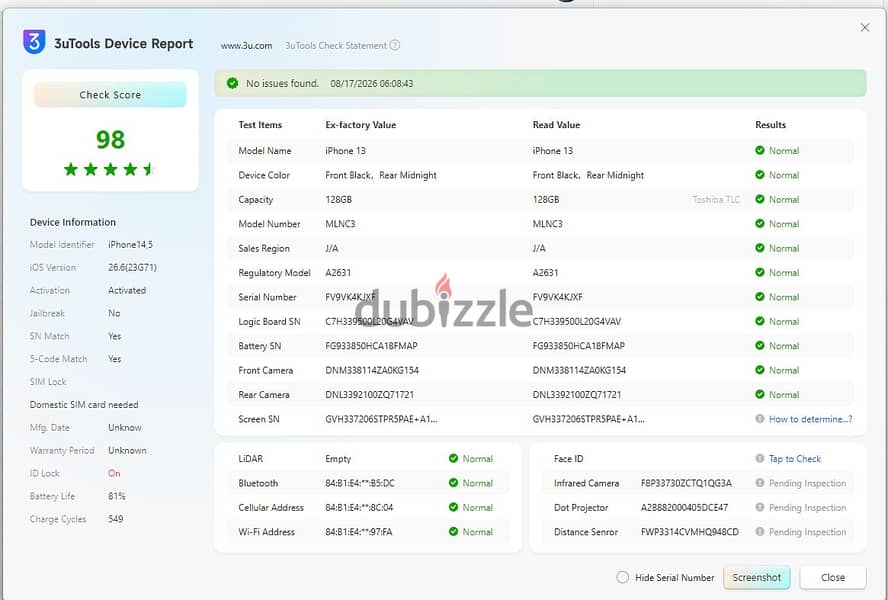Click the Face ID info icon
The image size is (888, 600).
pyautogui.click(x=760, y=458)
